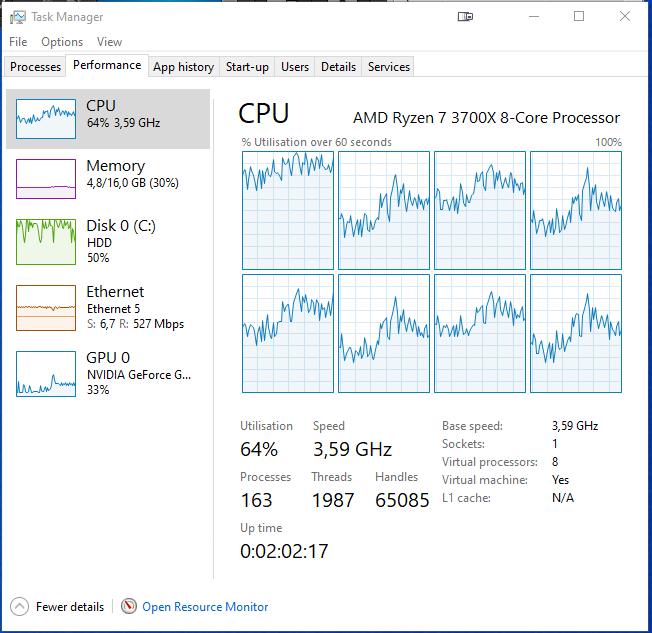Viewport: 652px width, 633px height.
Task: Click the first logical processor utilisation graph
Action: point(288,210)
